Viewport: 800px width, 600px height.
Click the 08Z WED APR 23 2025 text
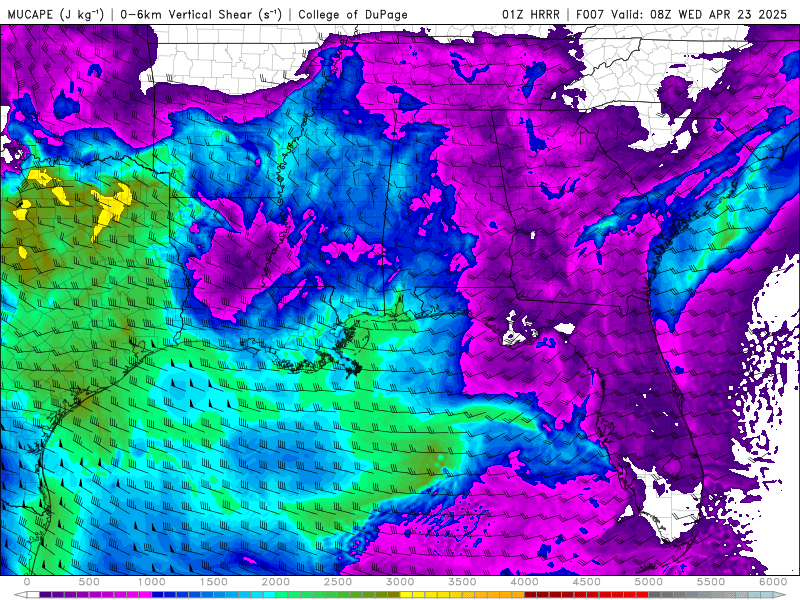[718, 14]
